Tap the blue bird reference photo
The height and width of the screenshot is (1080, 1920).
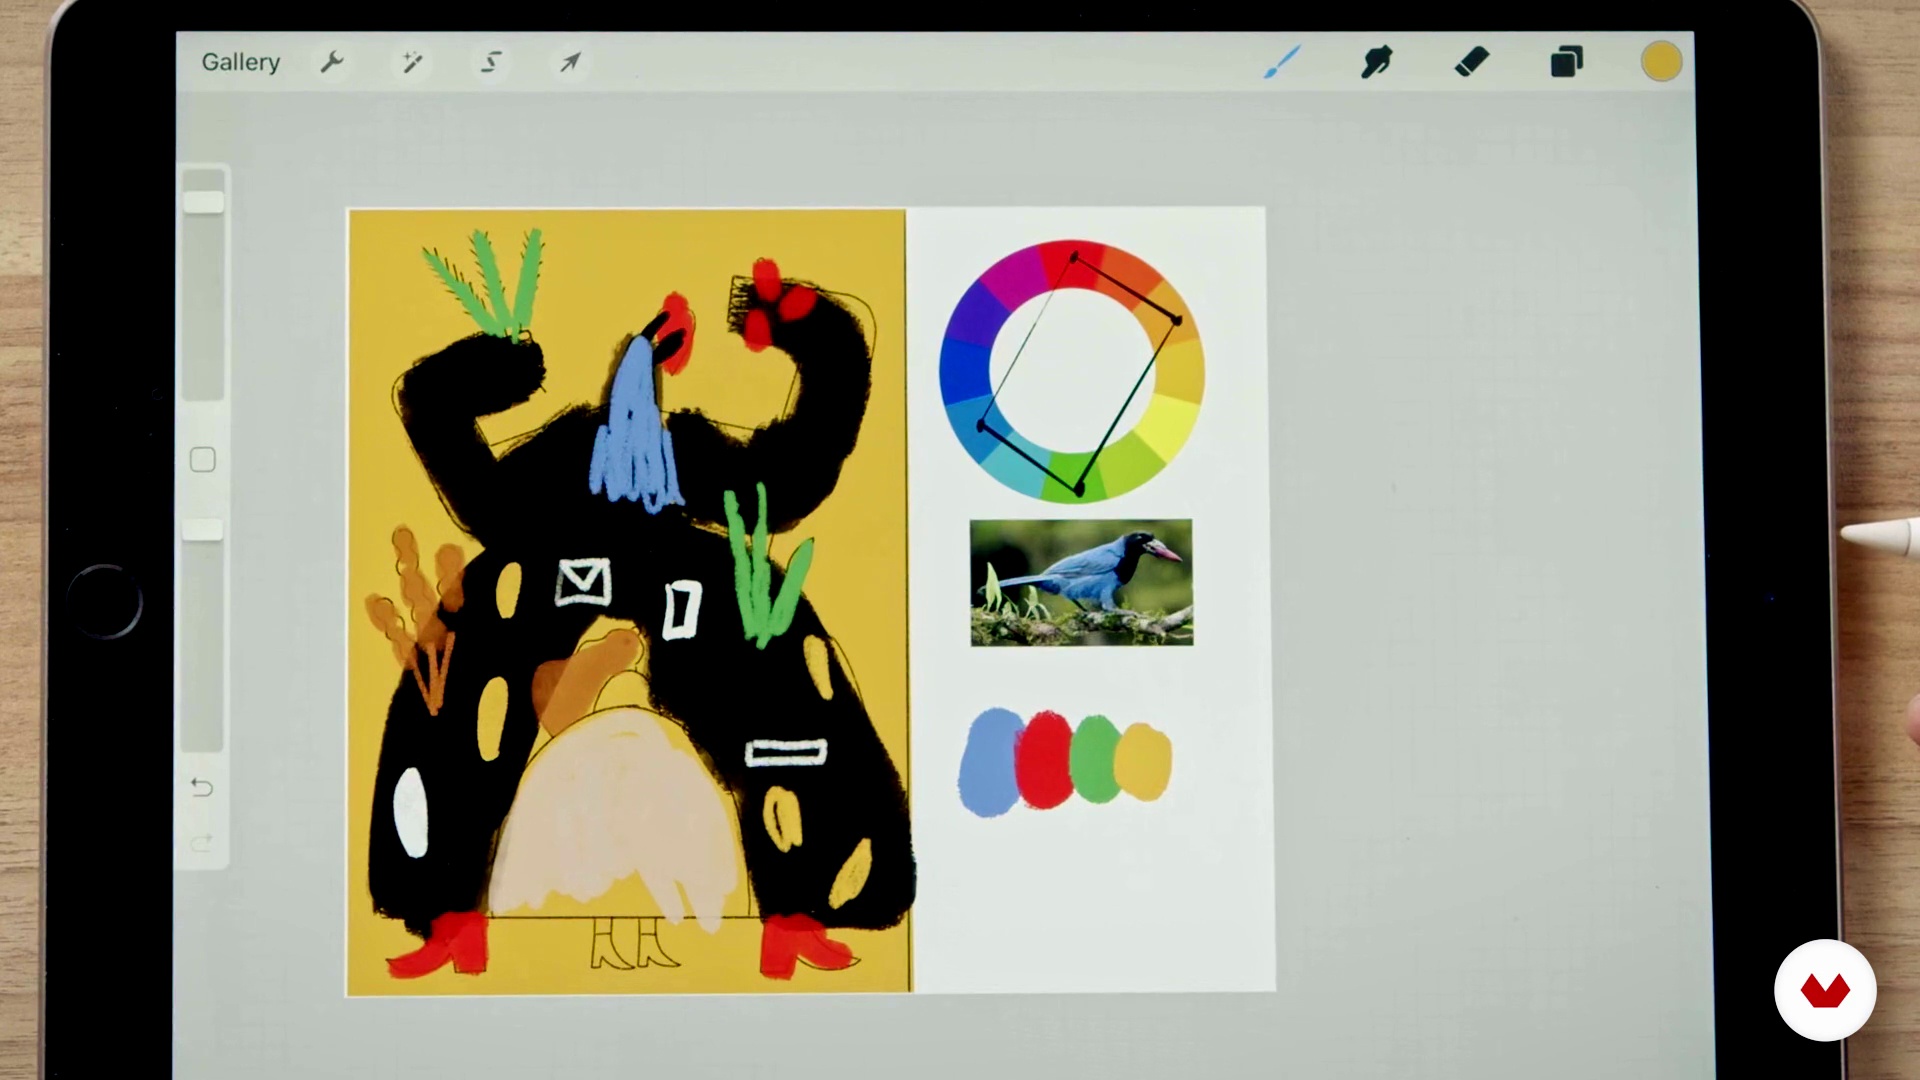tap(1081, 583)
